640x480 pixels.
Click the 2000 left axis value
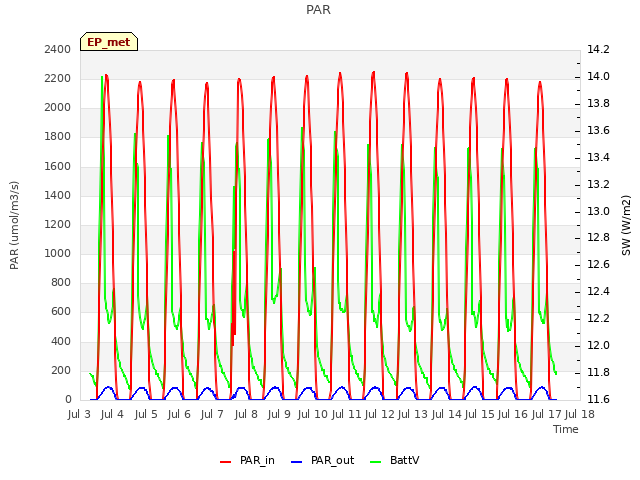[58, 108]
